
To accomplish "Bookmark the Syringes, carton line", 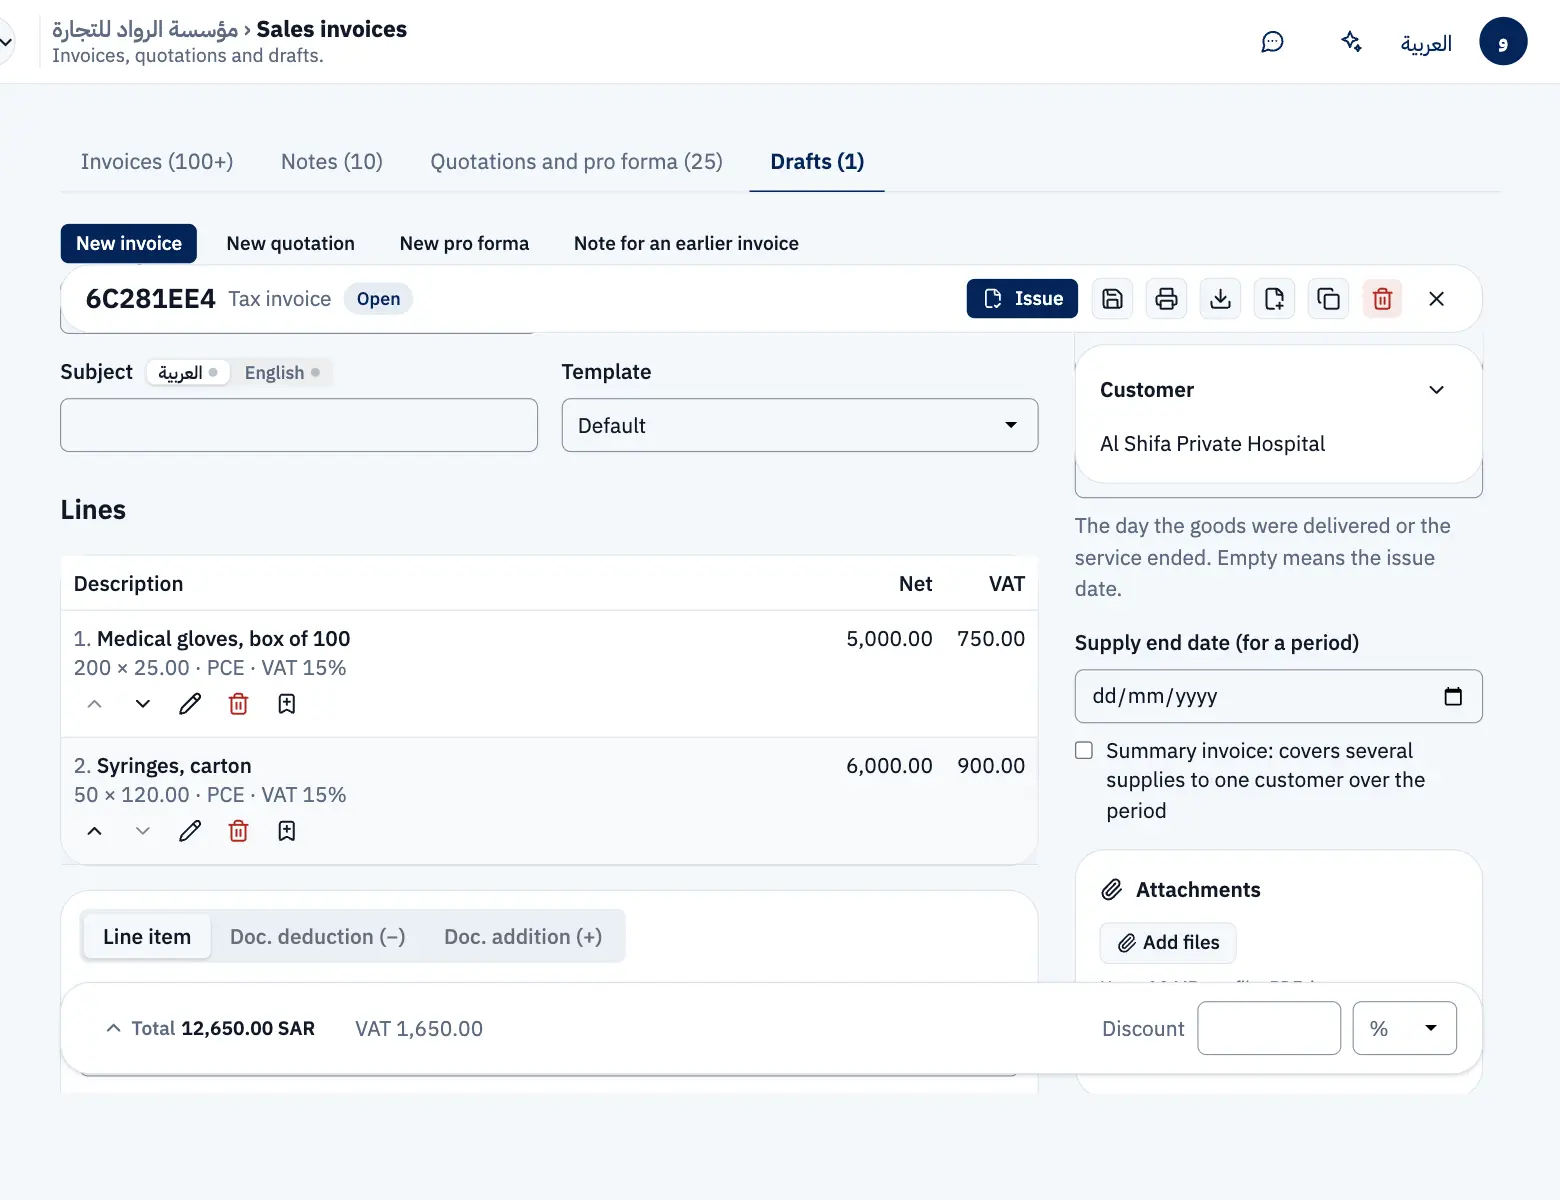I will pyautogui.click(x=286, y=831).
